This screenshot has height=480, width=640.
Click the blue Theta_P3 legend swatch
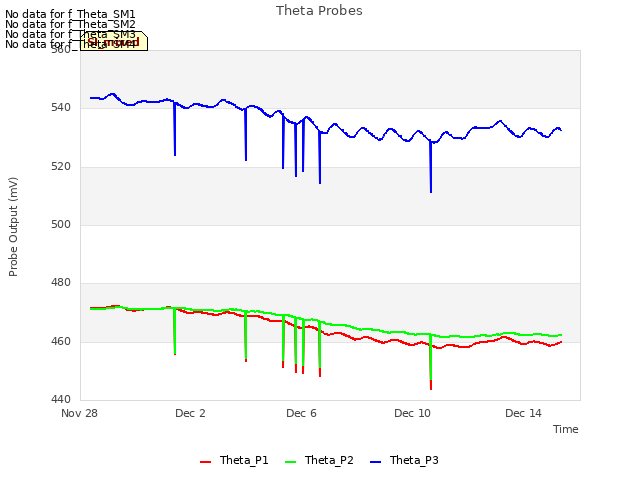(375, 462)
